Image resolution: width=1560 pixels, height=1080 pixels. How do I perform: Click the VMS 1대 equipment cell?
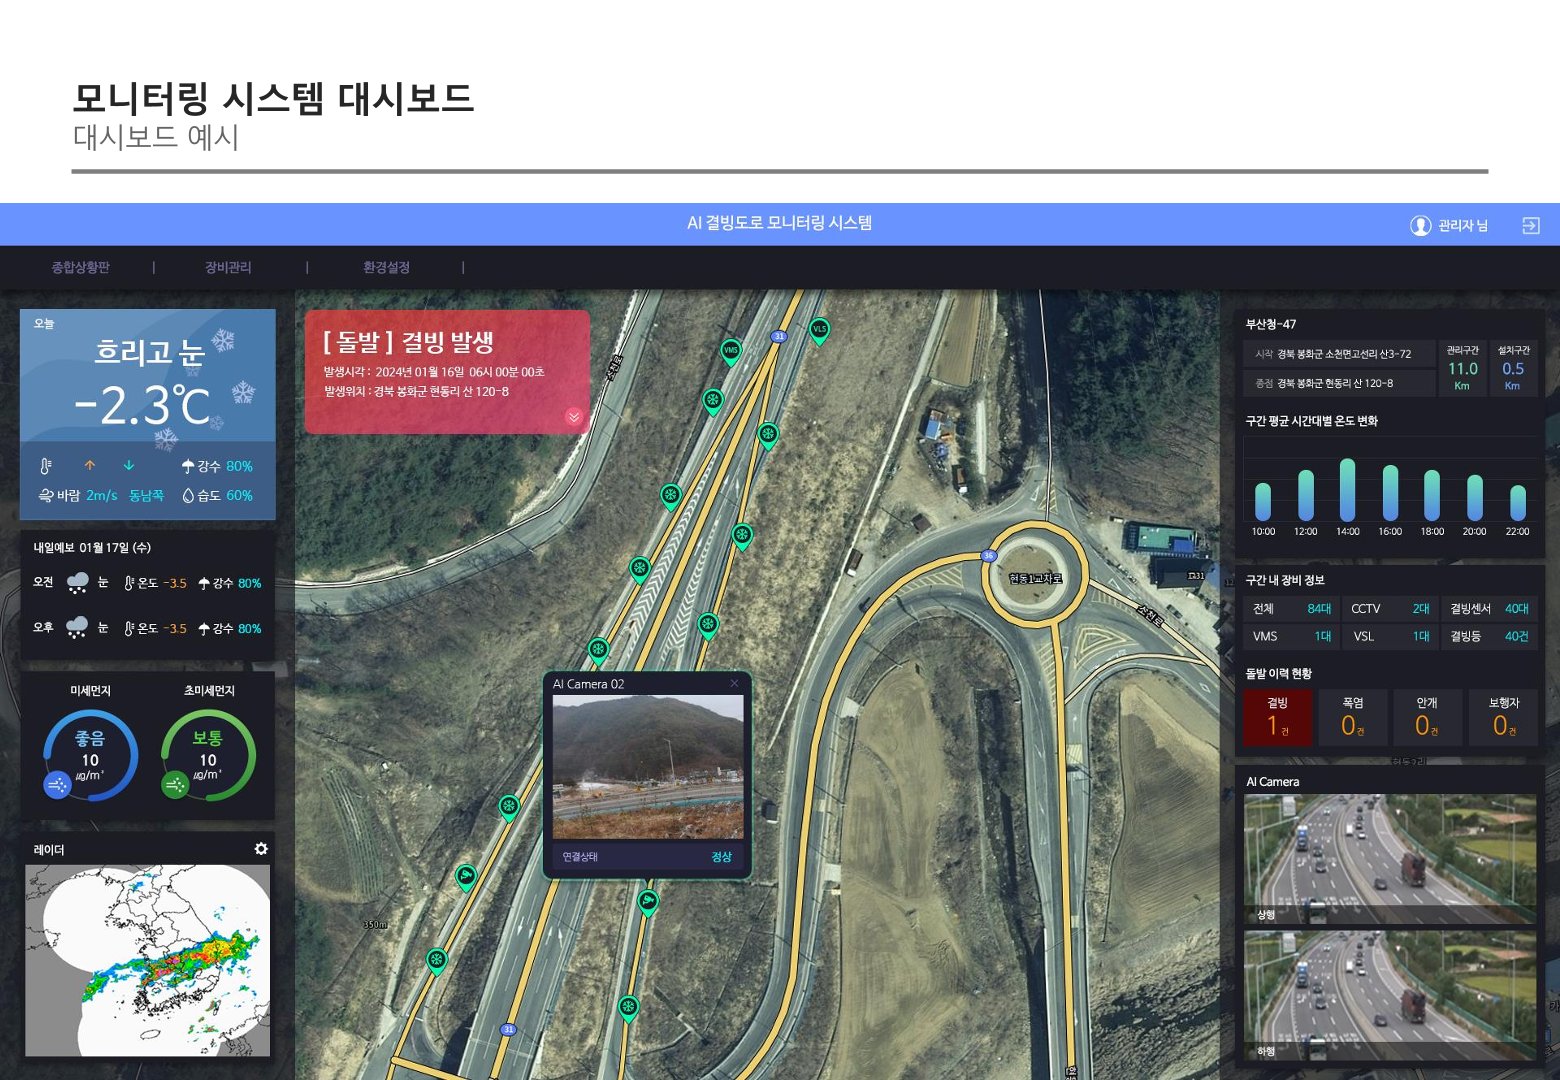click(x=1291, y=636)
